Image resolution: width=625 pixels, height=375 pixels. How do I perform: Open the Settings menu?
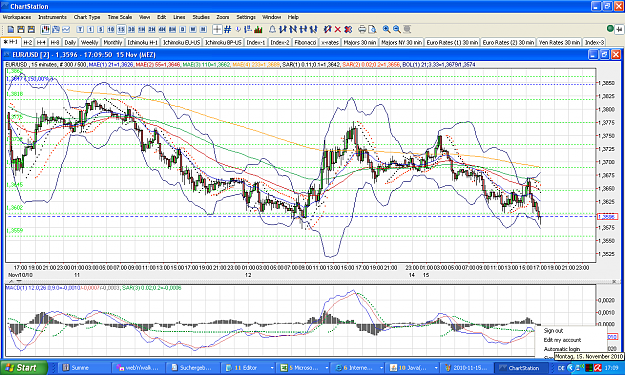coord(246,17)
